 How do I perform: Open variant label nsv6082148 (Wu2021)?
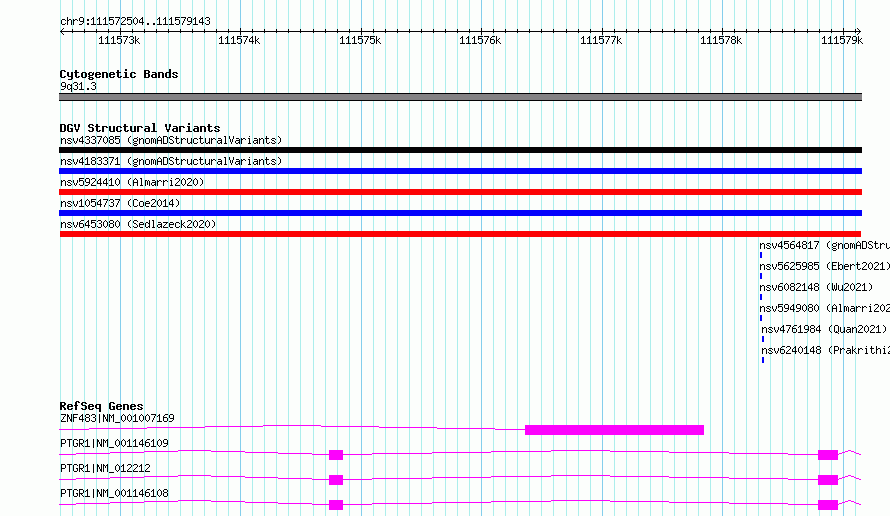[816, 287]
